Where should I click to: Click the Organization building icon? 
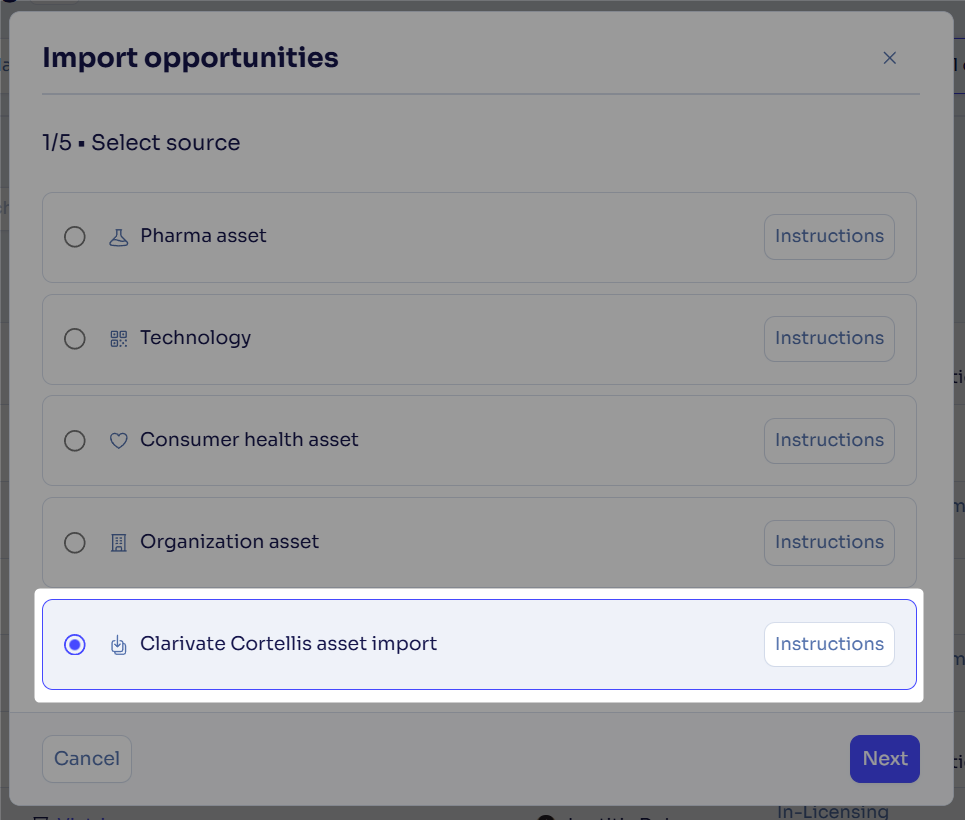pos(119,543)
